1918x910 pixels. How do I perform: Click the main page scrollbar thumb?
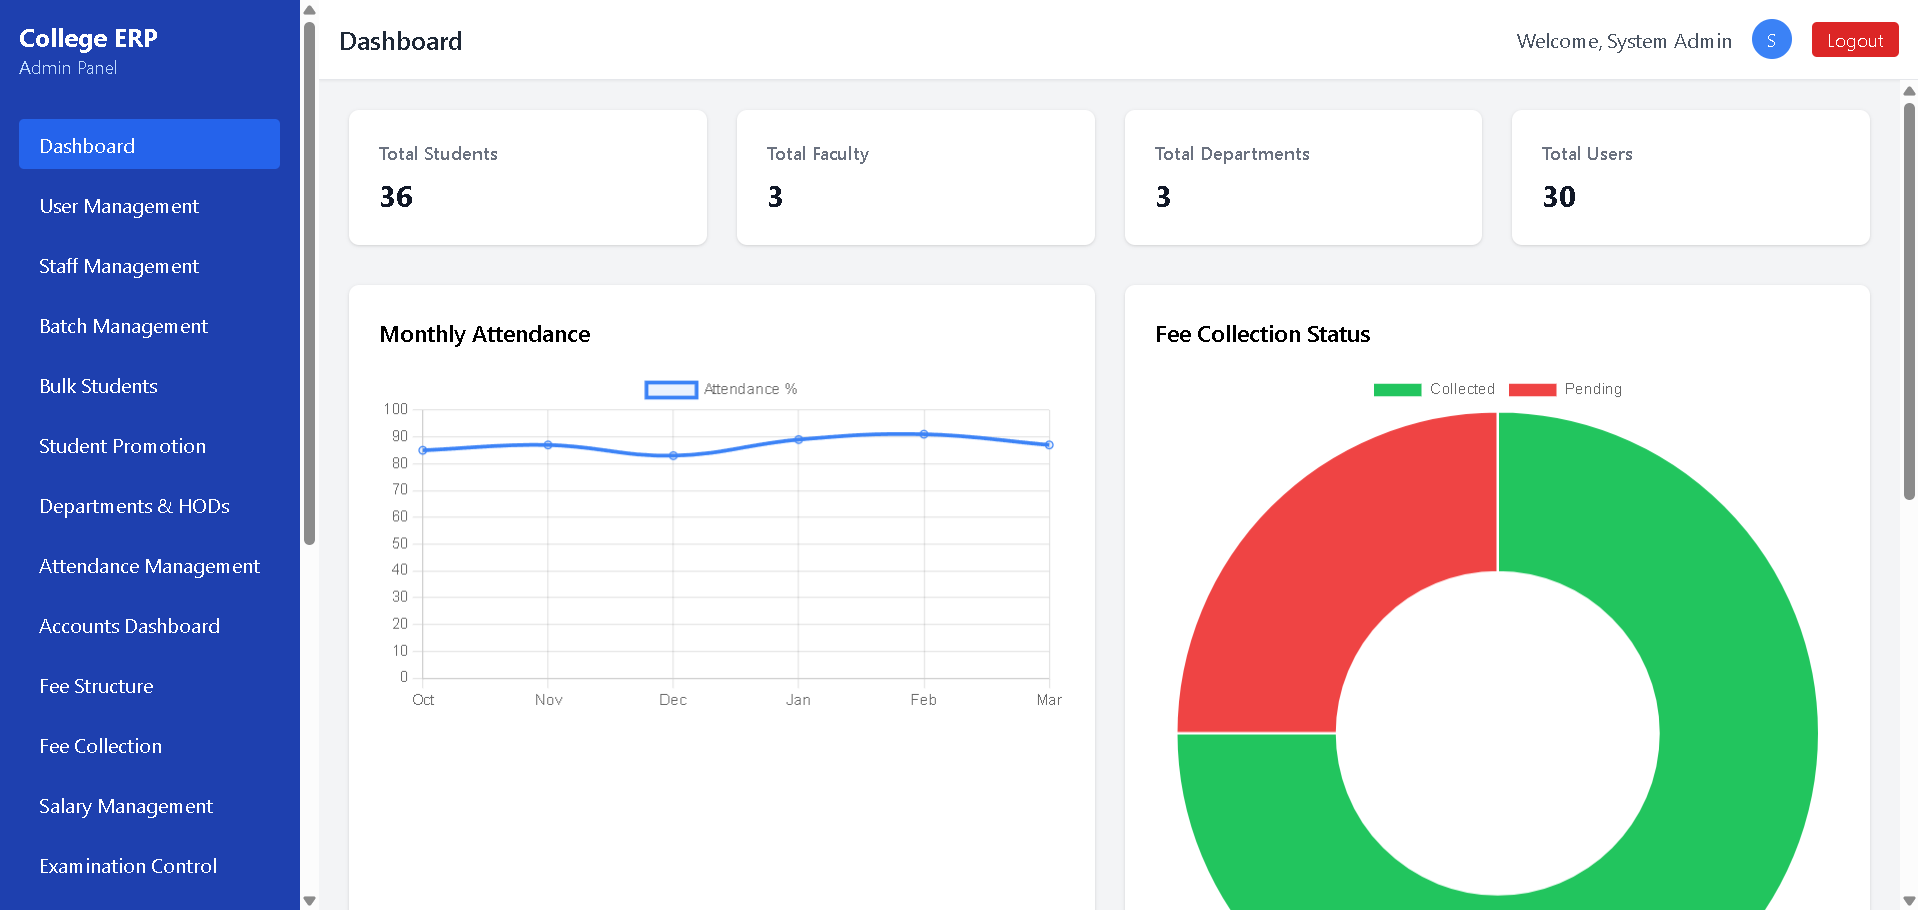[x=1909, y=300]
